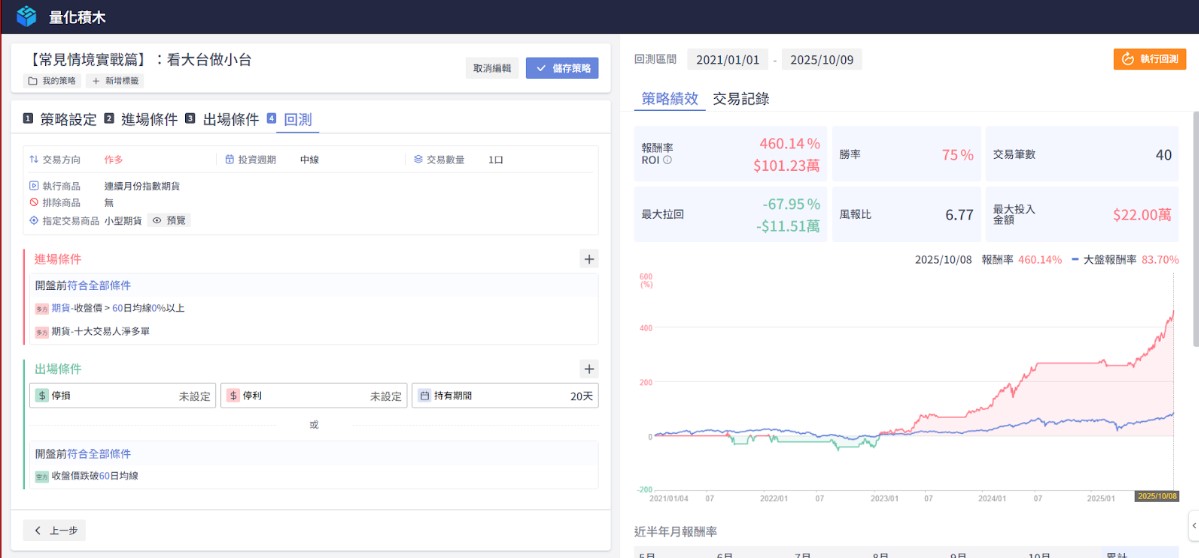Screen dimensions: 1199x558
Task: Go to step 2 進場條件 tab
Action: pyautogui.click(x=141, y=120)
